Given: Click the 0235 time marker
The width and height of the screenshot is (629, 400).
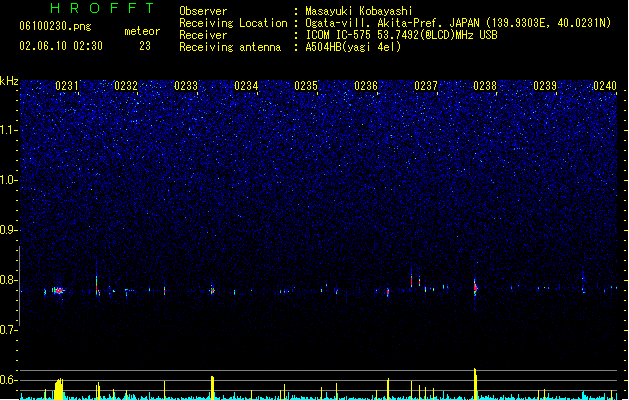Looking at the screenshot, I should pyautogui.click(x=306, y=86).
